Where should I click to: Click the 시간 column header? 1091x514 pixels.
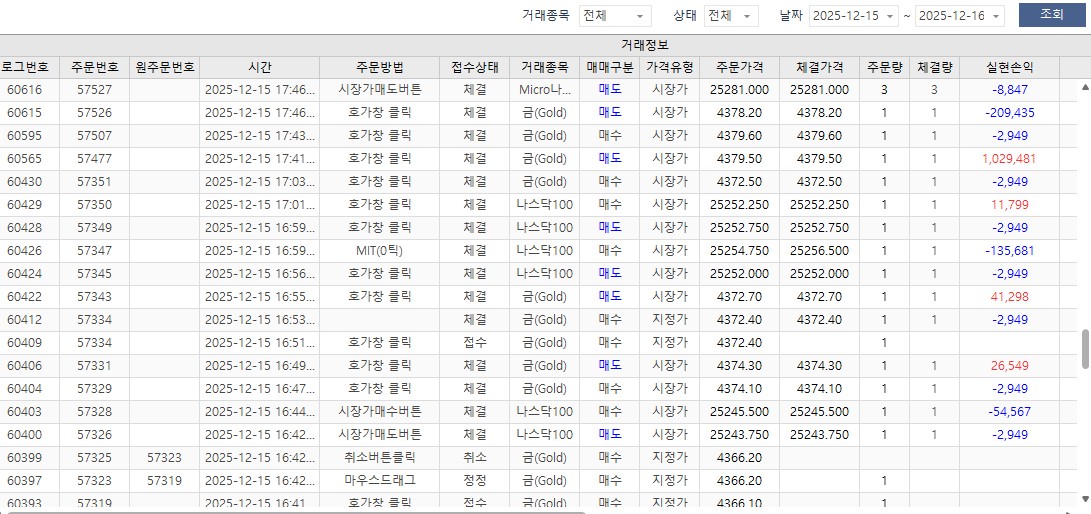coord(260,67)
